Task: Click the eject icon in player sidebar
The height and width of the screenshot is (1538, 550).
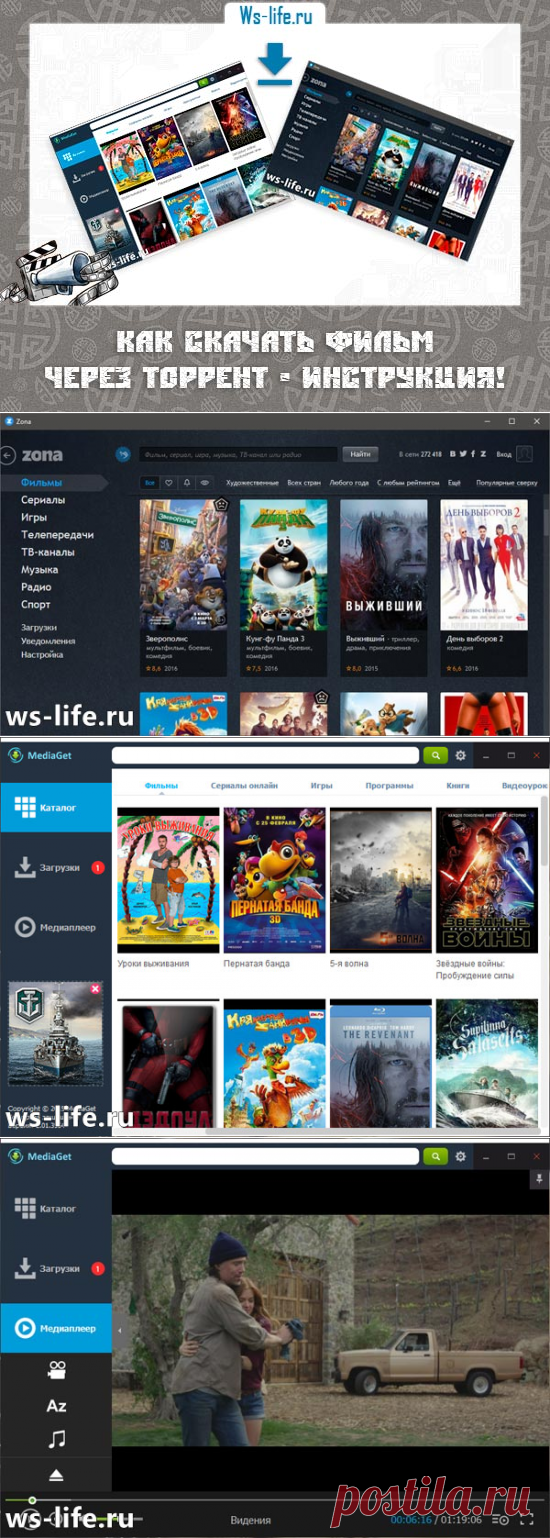Action: (56, 1474)
